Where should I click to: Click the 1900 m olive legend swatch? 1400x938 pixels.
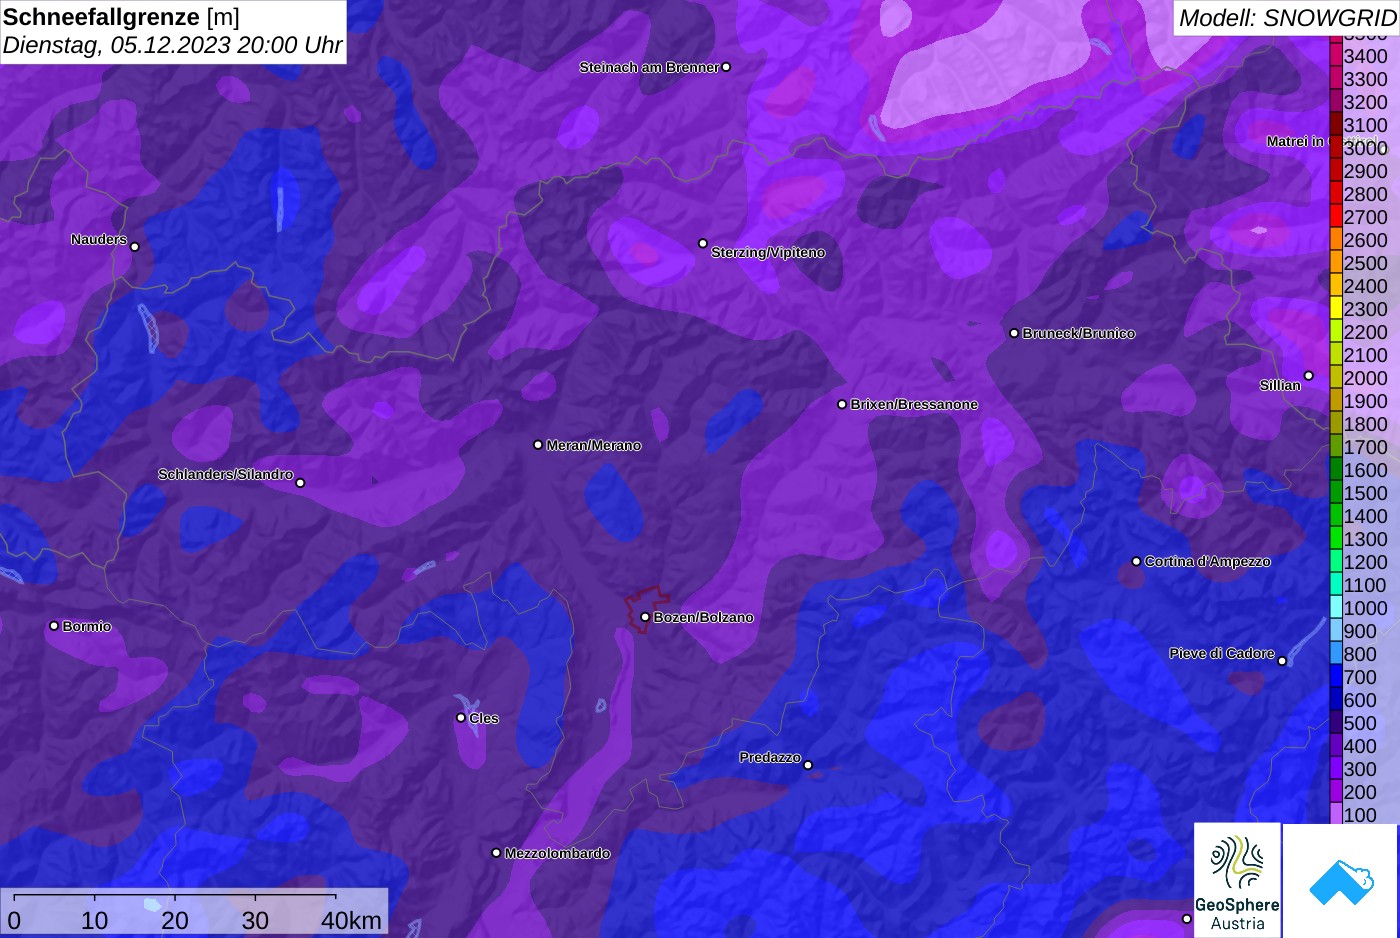click(1335, 401)
